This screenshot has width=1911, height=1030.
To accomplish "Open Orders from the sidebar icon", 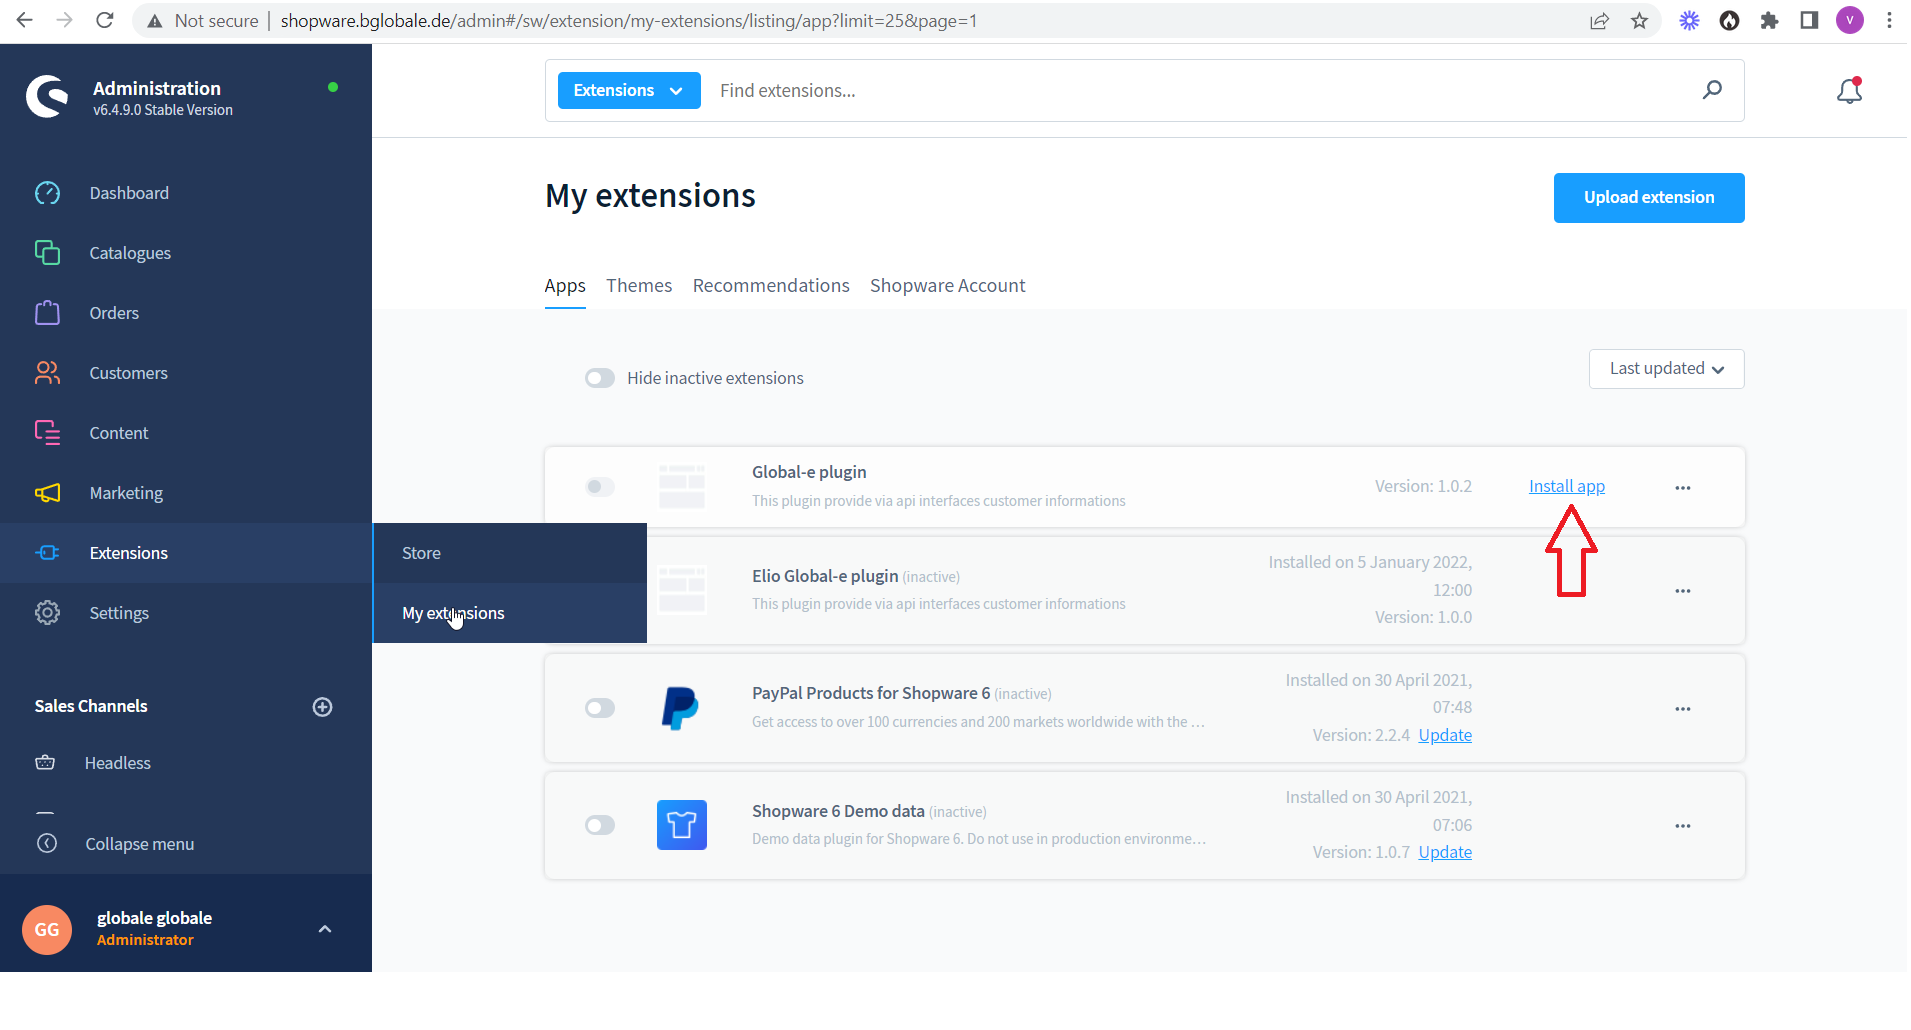I will [x=47, y=312].
